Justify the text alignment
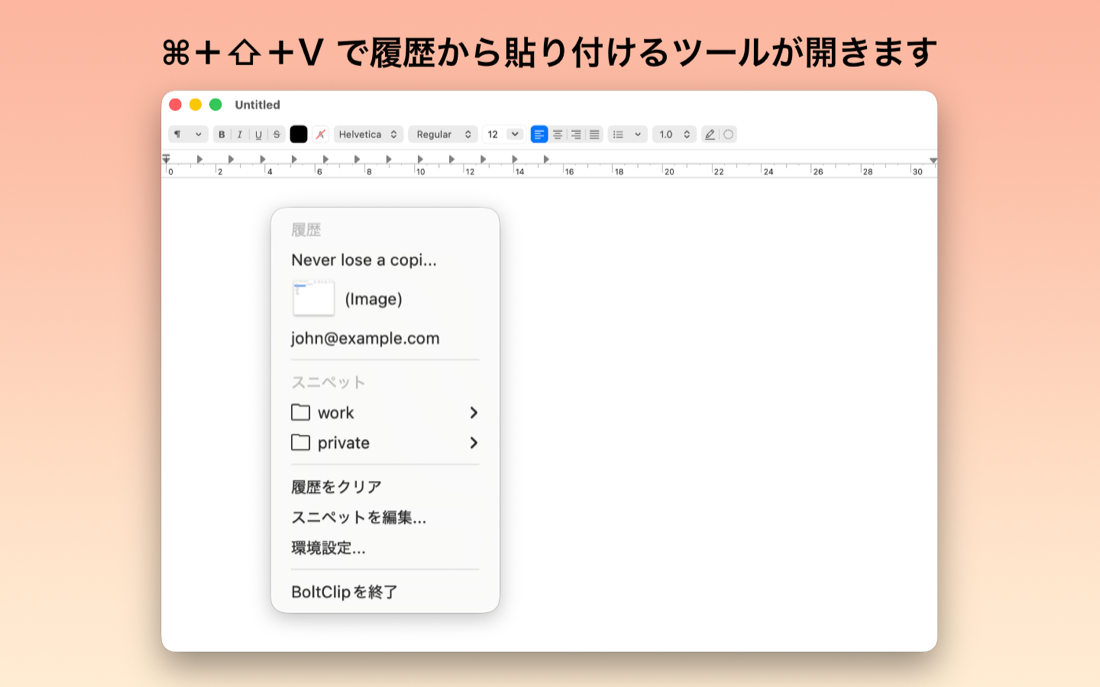Viewport: 1100px width, 687px height. click(594, 134)
